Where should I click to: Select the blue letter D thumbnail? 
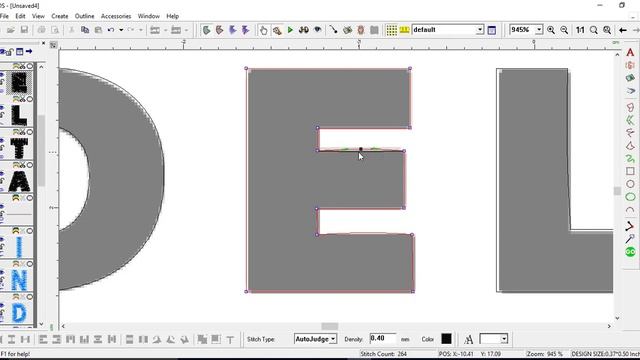pyautogui.click(x=19, y=313)
